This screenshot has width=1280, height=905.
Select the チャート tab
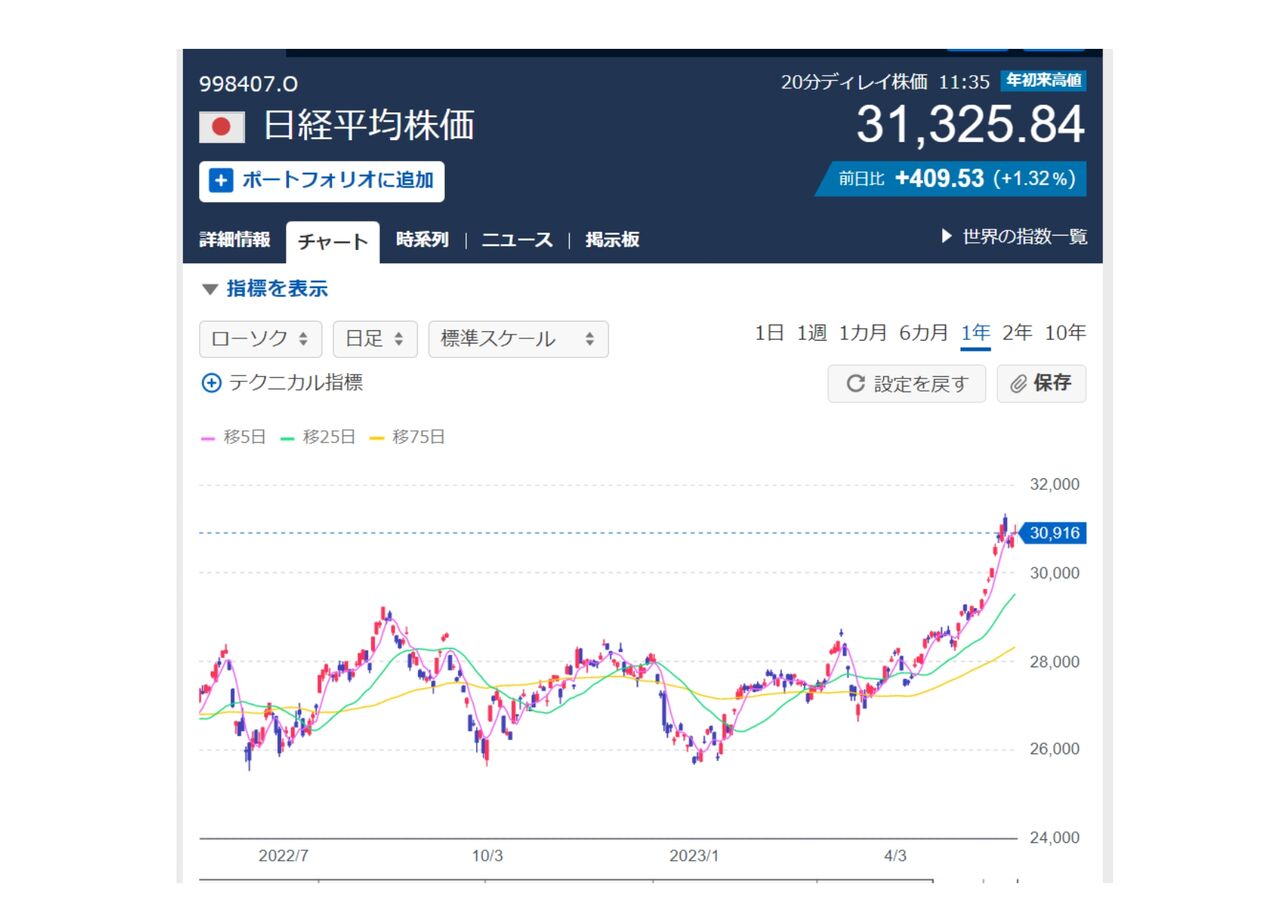point(333,242)
